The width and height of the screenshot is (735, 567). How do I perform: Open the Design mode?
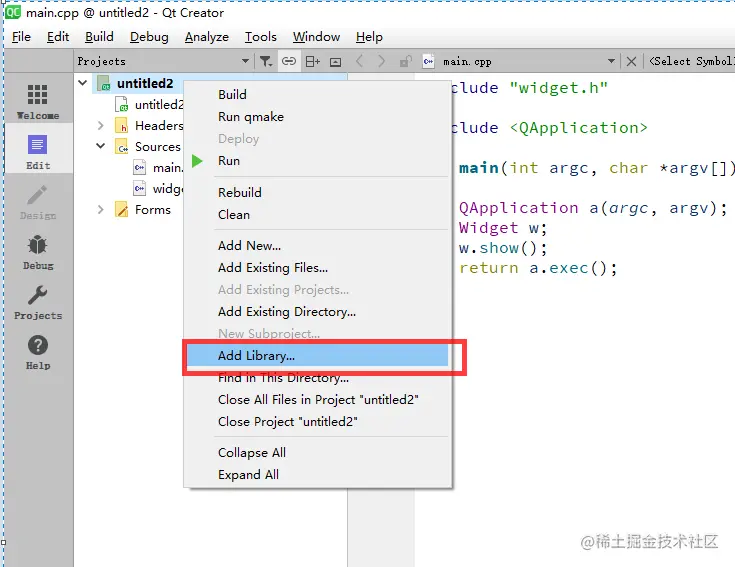coord(38,202)
